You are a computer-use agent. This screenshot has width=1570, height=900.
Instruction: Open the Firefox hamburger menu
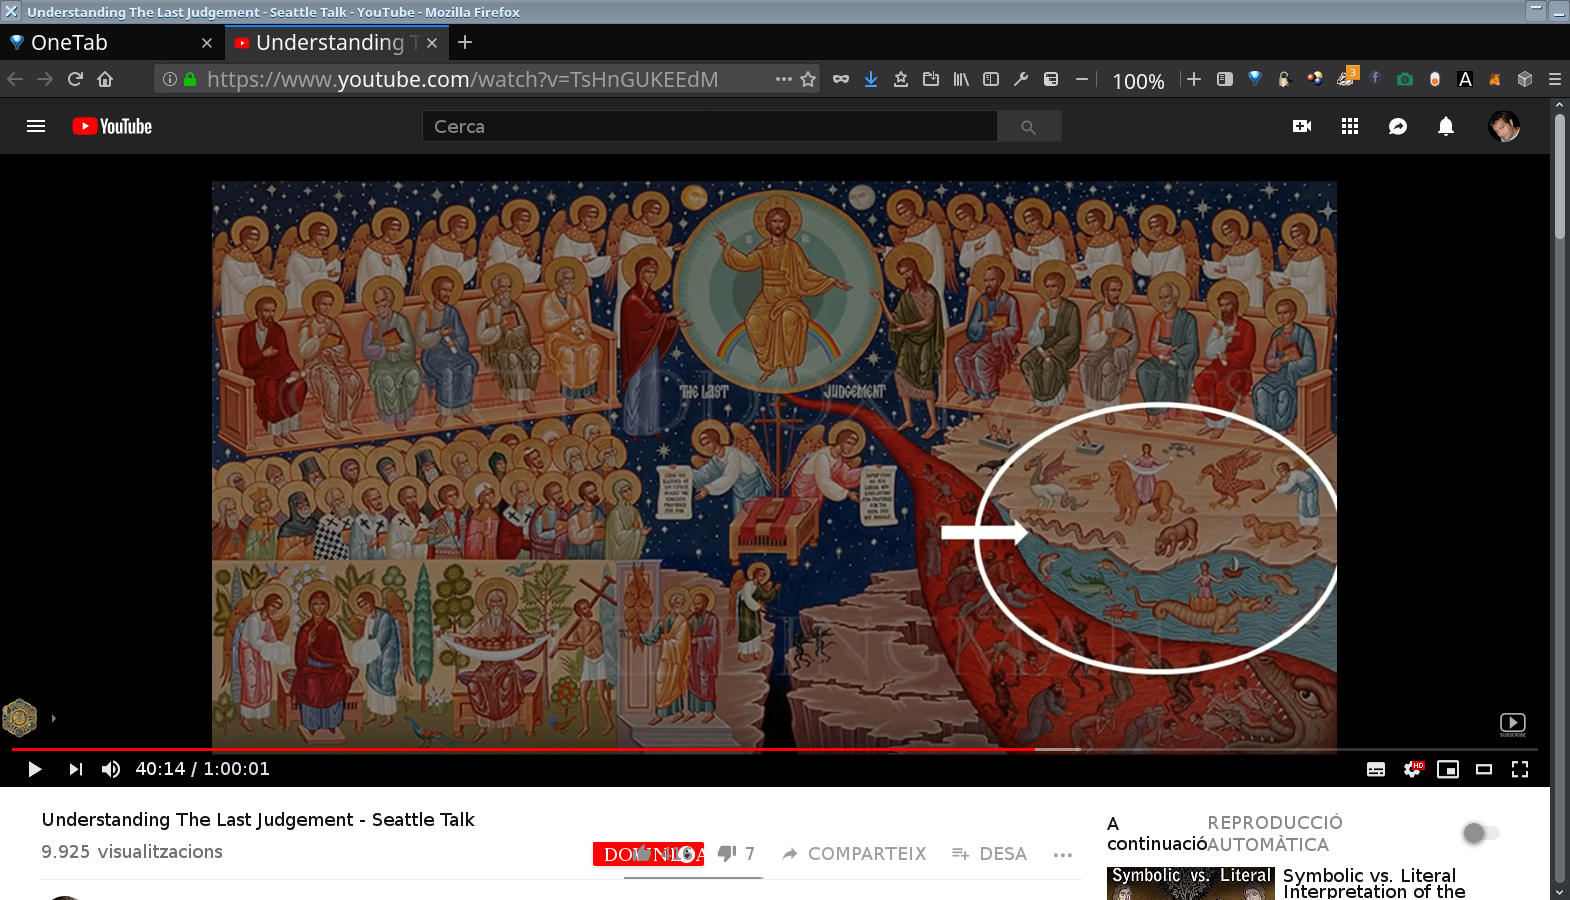(x=1555, y=79)
